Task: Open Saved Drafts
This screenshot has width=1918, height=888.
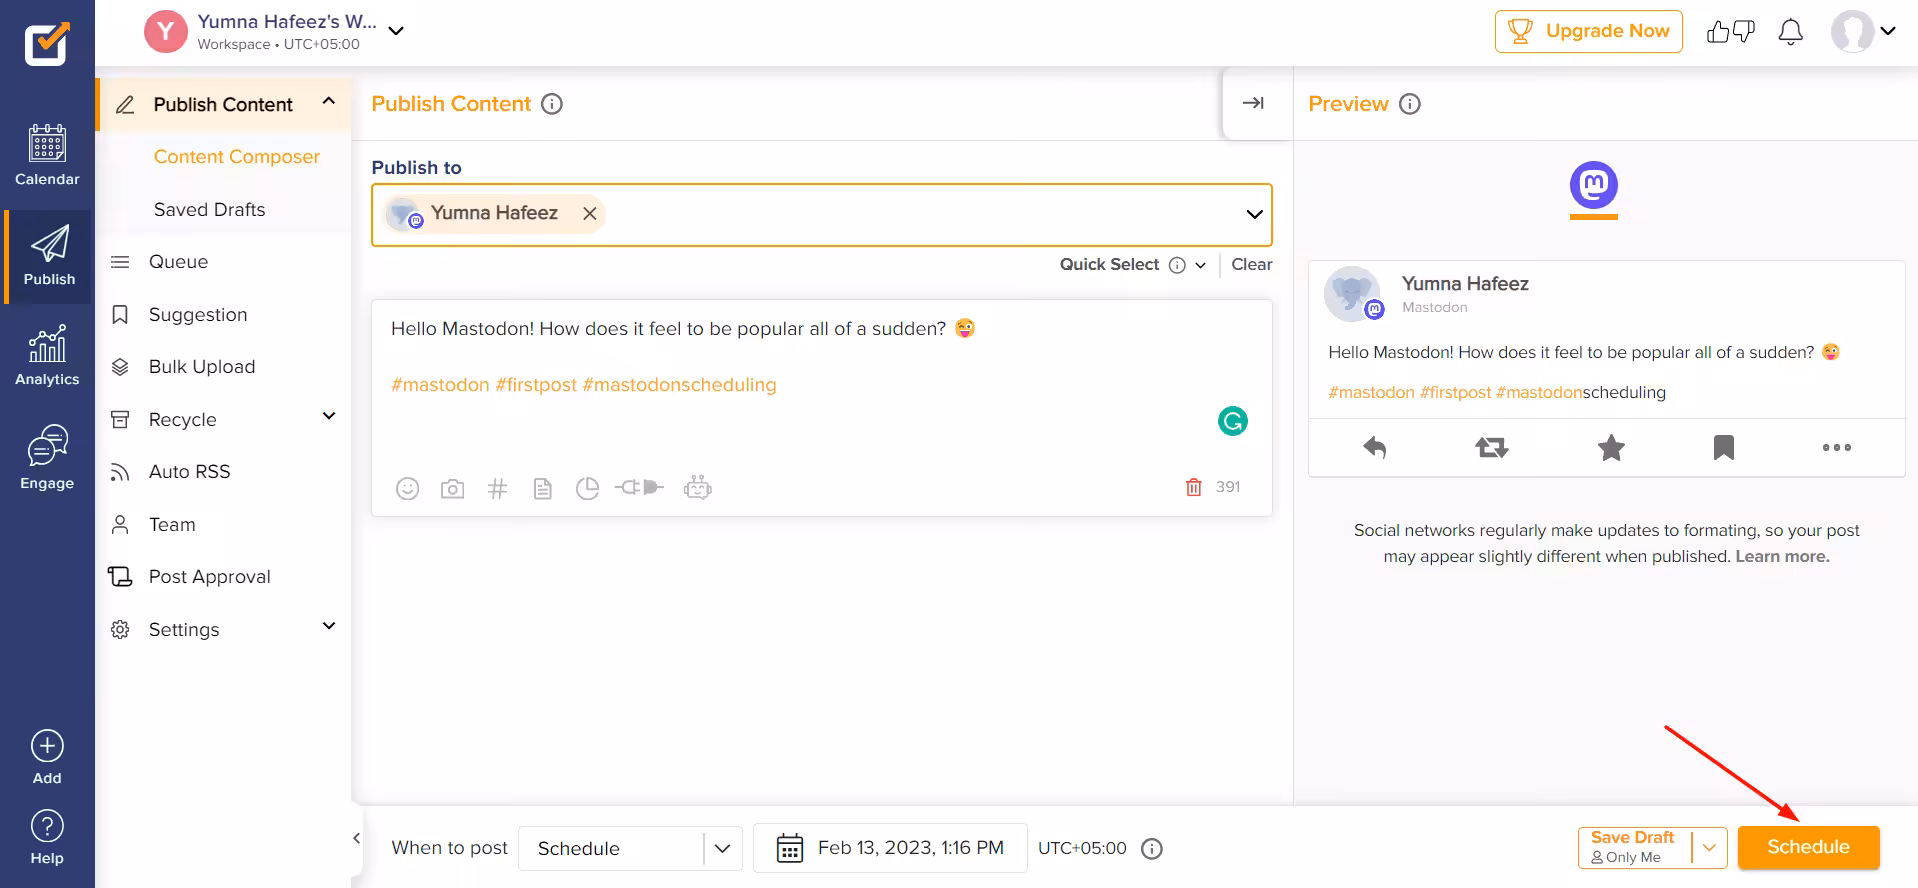Action: coord(210,209)
